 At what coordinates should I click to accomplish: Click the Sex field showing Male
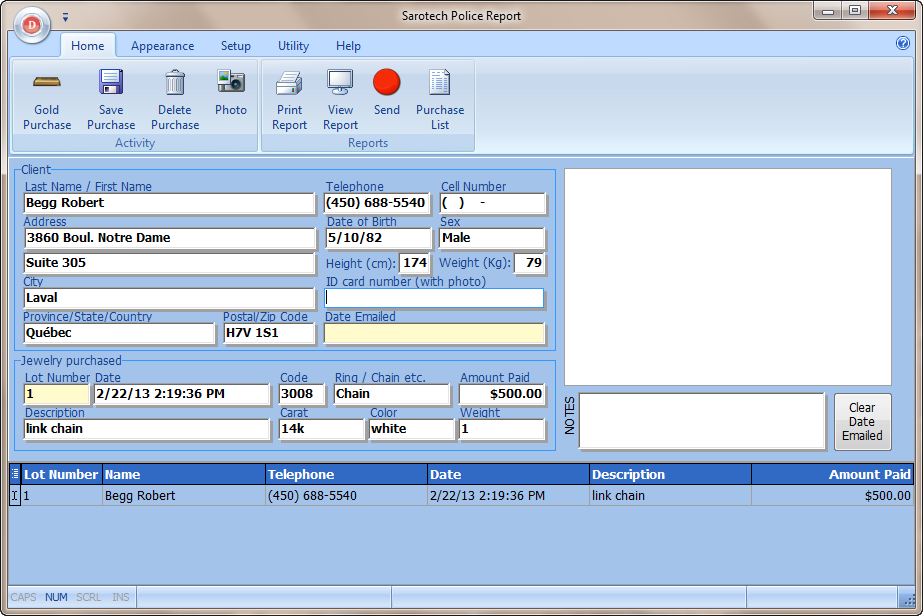[x=492, y=238]
